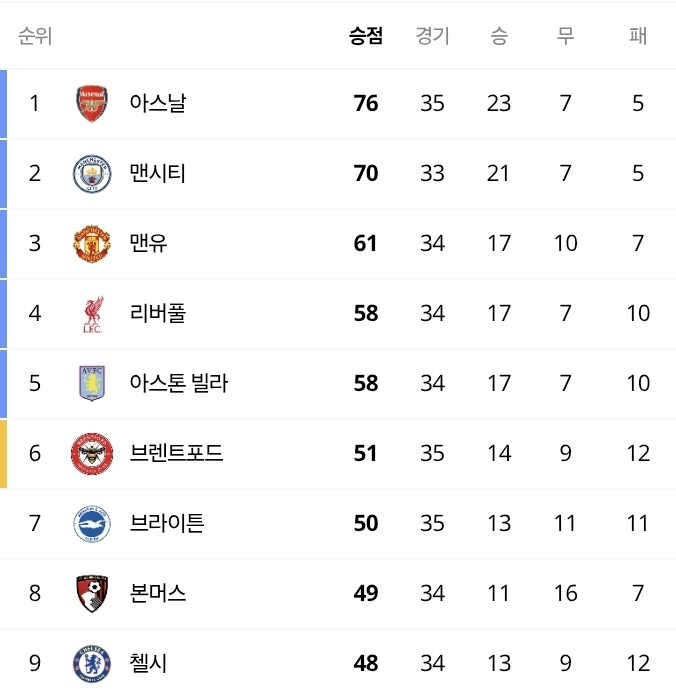Image resolution: width=676 pixels, height=692 pixels.
Task: Click the Aston Villa AVFC crest
Action: (x=92, y=383)
